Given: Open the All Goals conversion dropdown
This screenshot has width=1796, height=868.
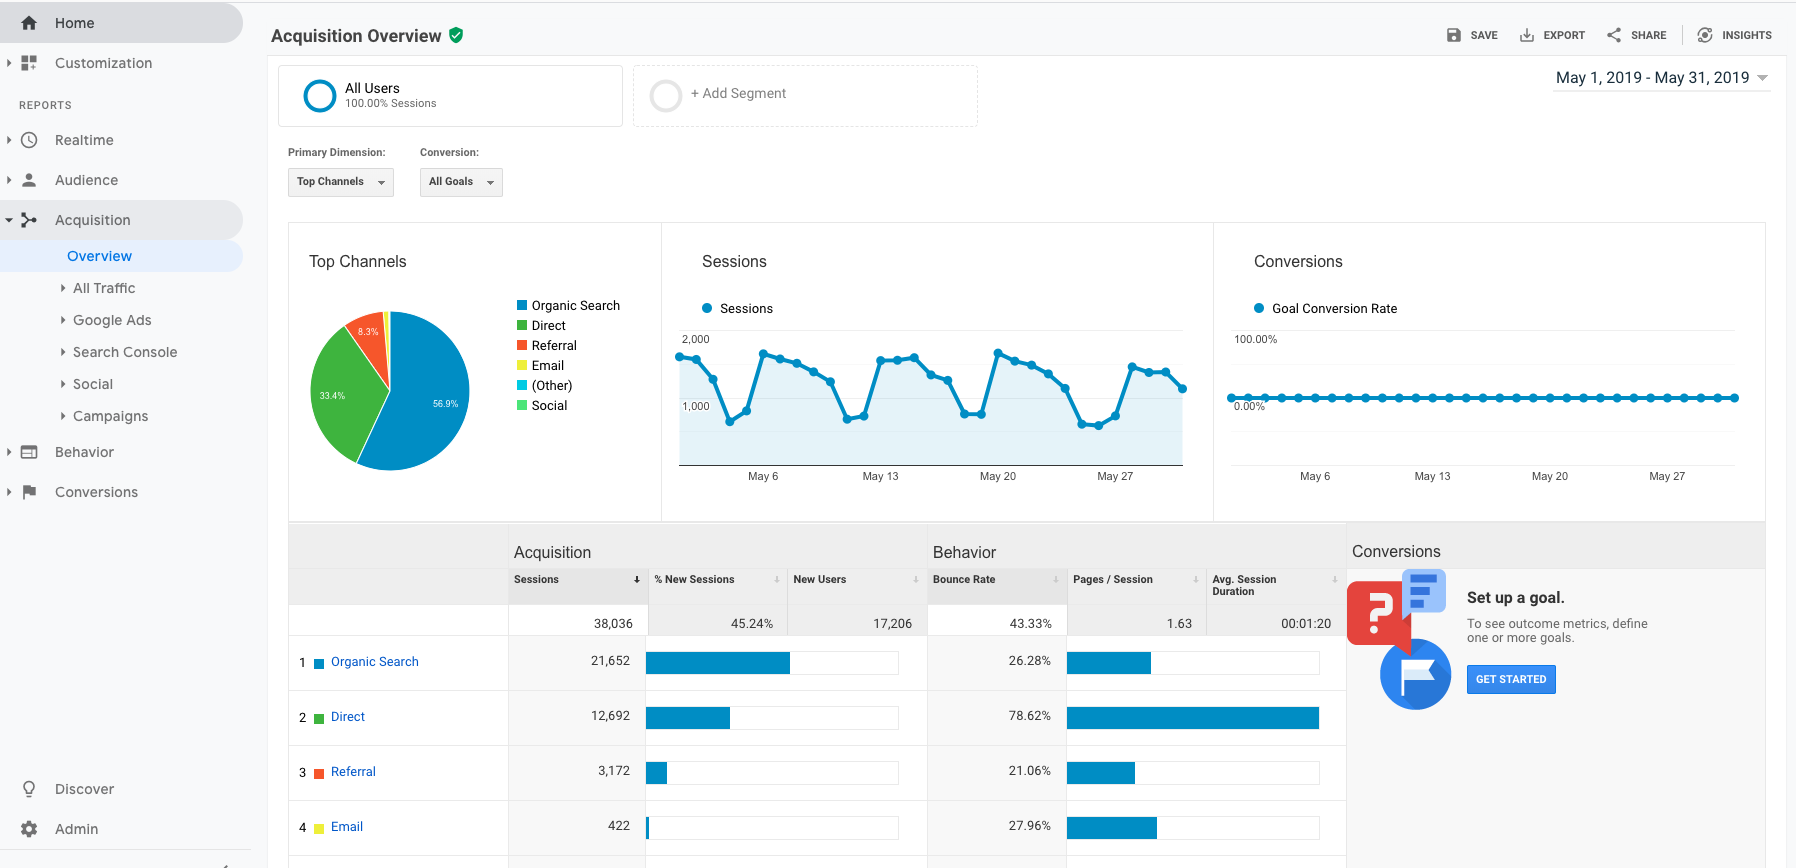Looking at the screenshot, I should pyautogui.click(x=460, y=182).
